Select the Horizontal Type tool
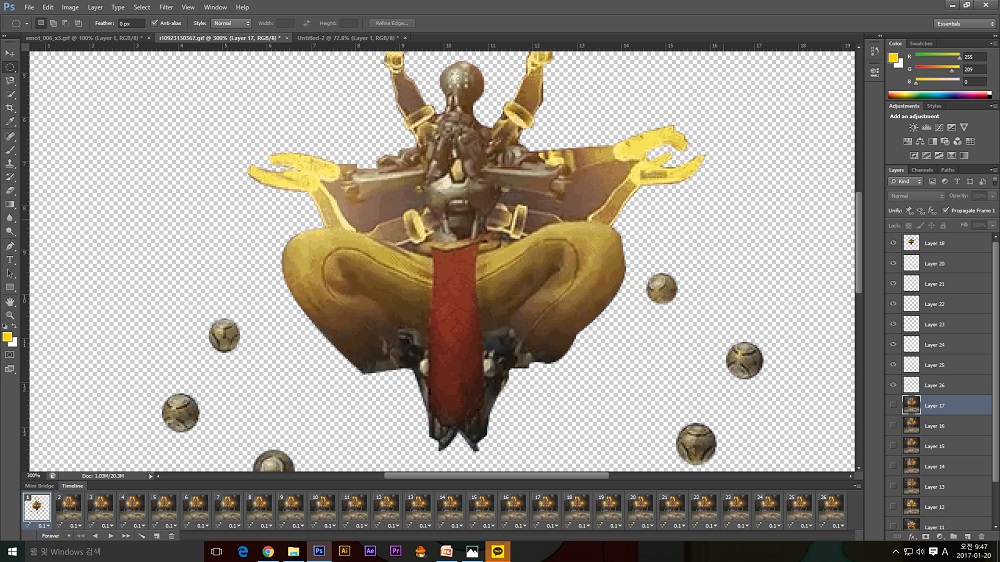Image resolution: width=1000 pixels, height=562 pixels. coord(10,260)
